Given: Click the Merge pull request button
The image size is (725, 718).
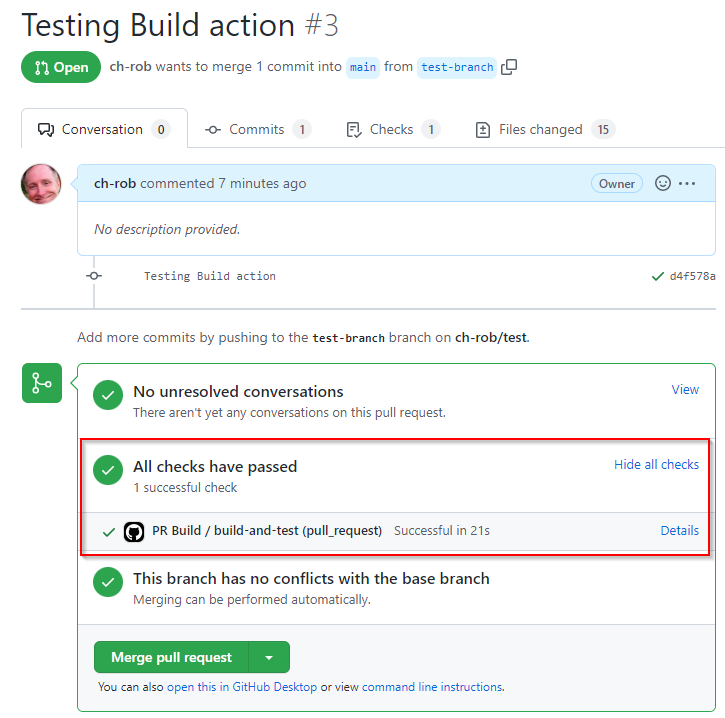Looking at the screenshot, I should [x=171, y=657].
